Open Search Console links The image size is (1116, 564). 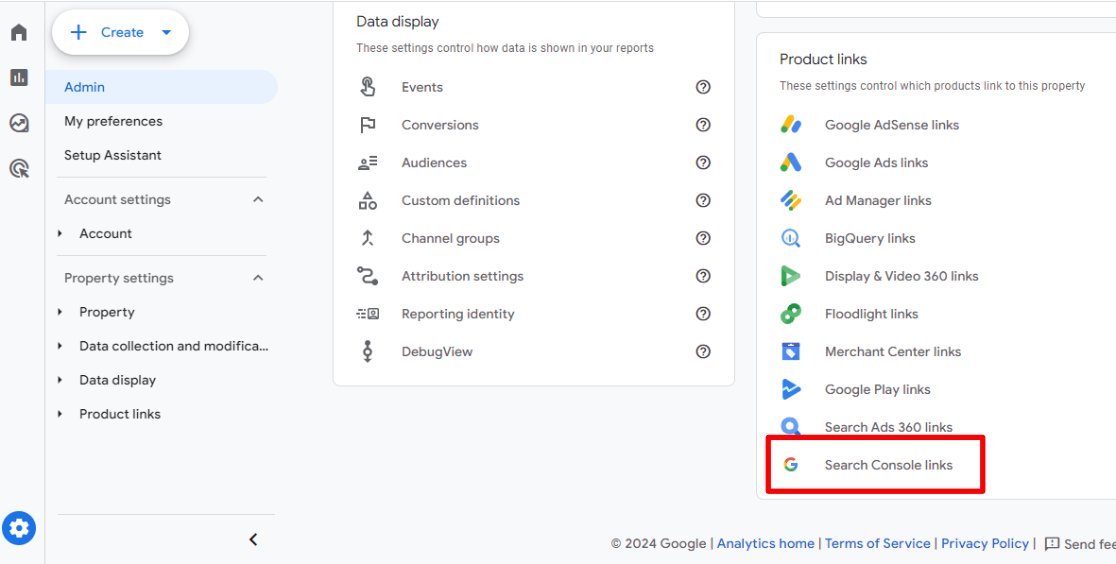tap(888, 465)
